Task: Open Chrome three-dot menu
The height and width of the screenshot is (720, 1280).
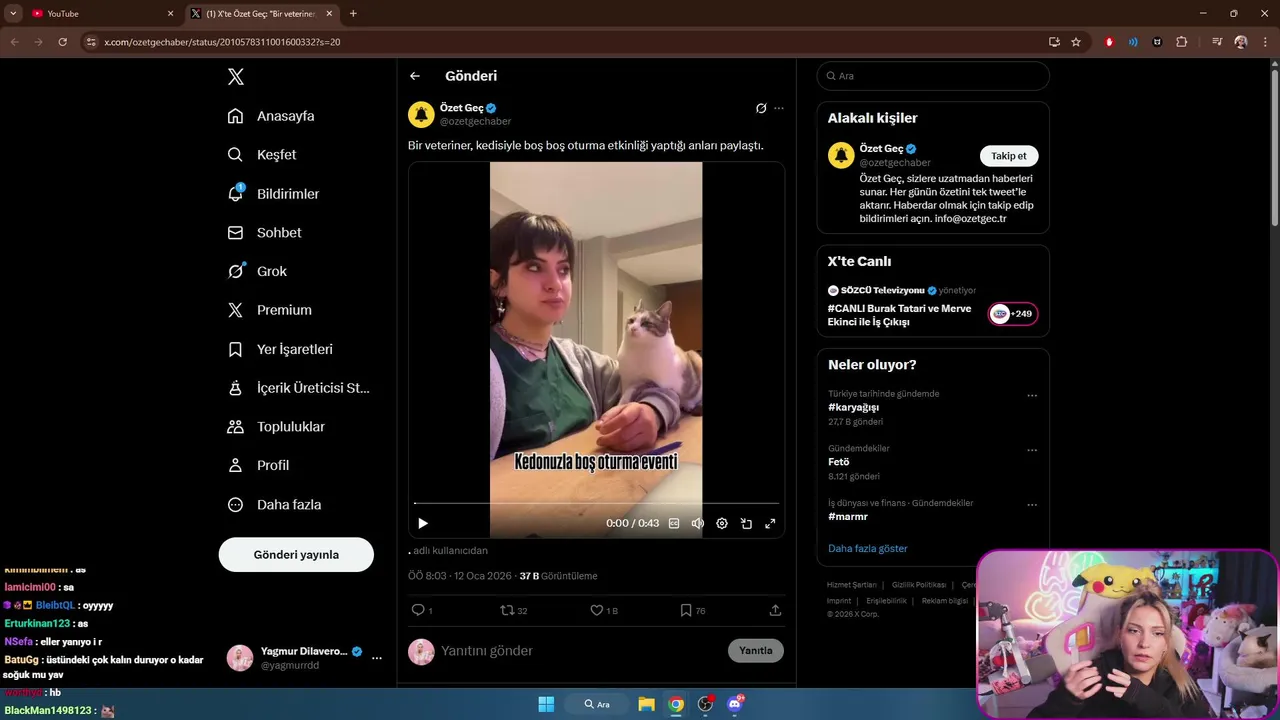Action: tap(1264, 42)
